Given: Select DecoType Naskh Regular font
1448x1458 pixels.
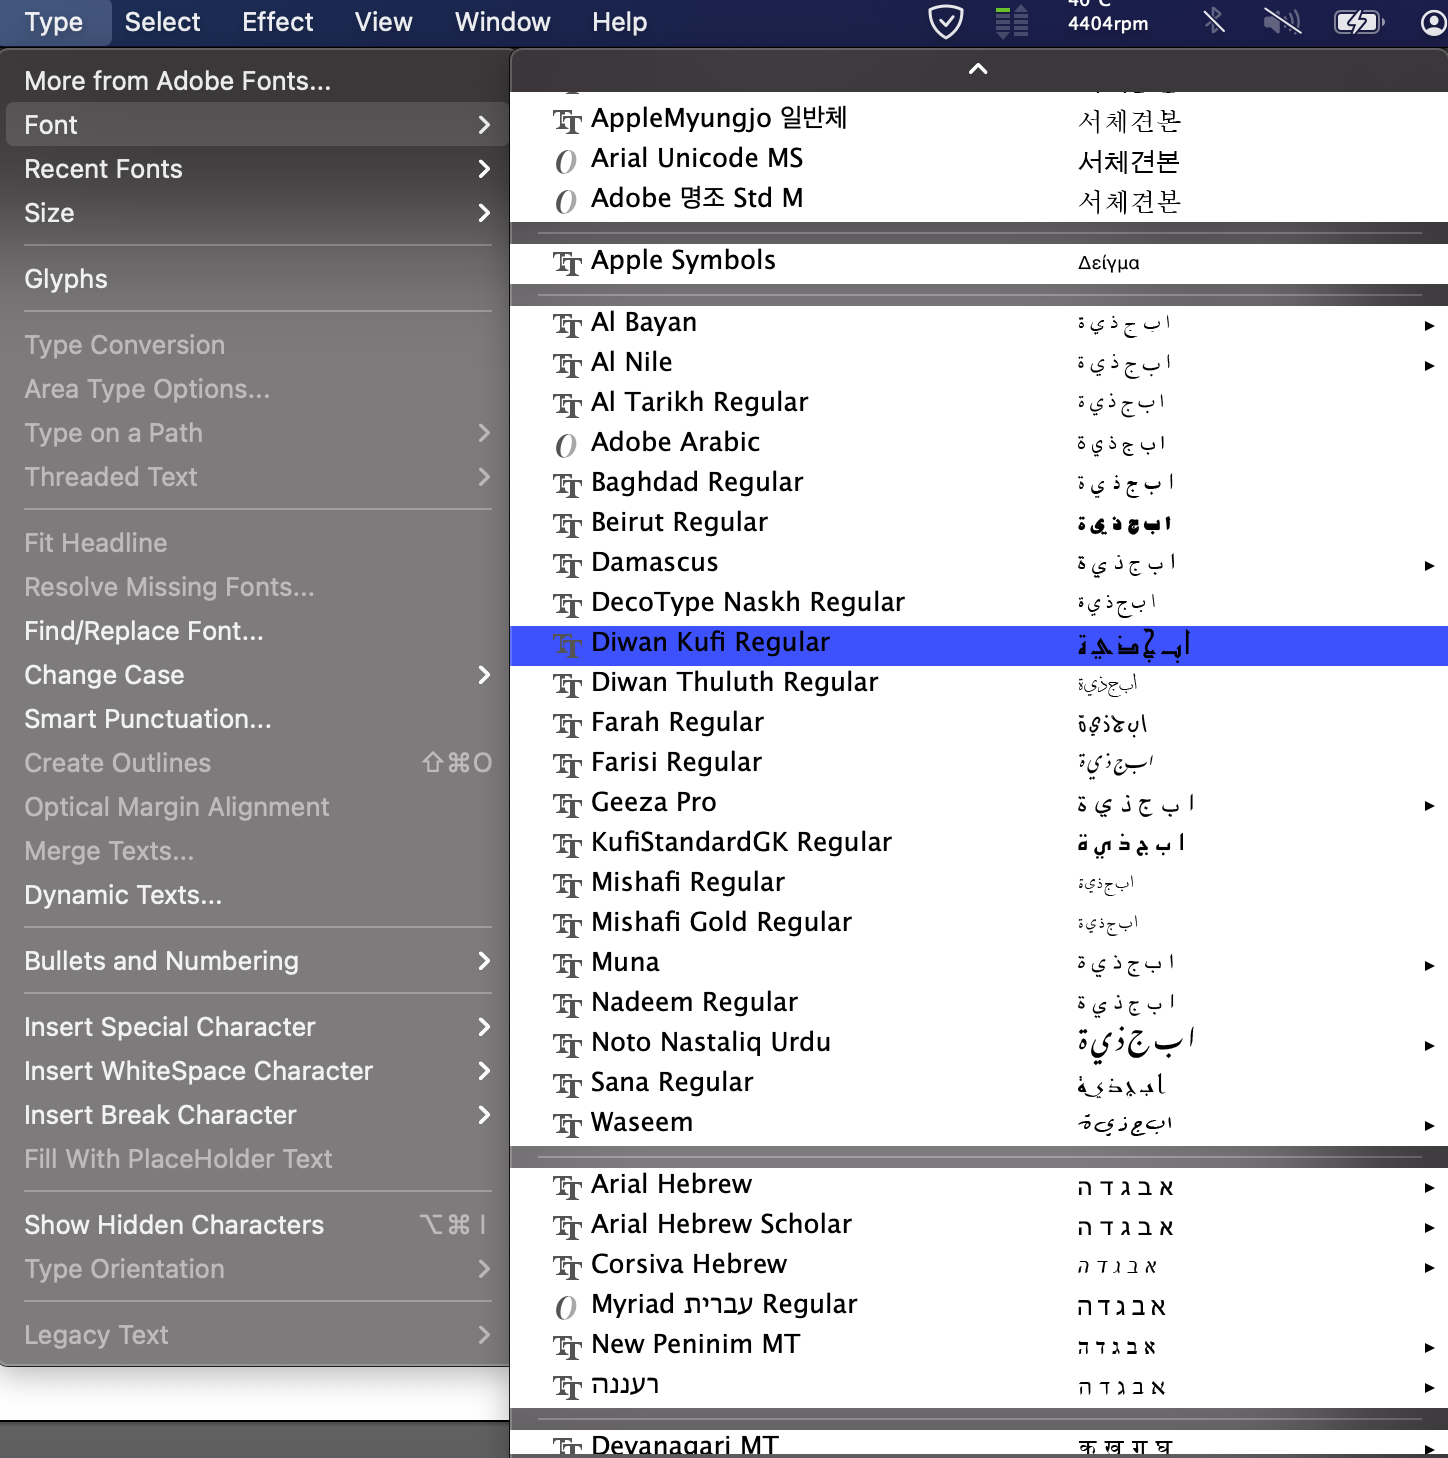Looking at the screenshot, I should pyautogui.click(x=979, y=605).
